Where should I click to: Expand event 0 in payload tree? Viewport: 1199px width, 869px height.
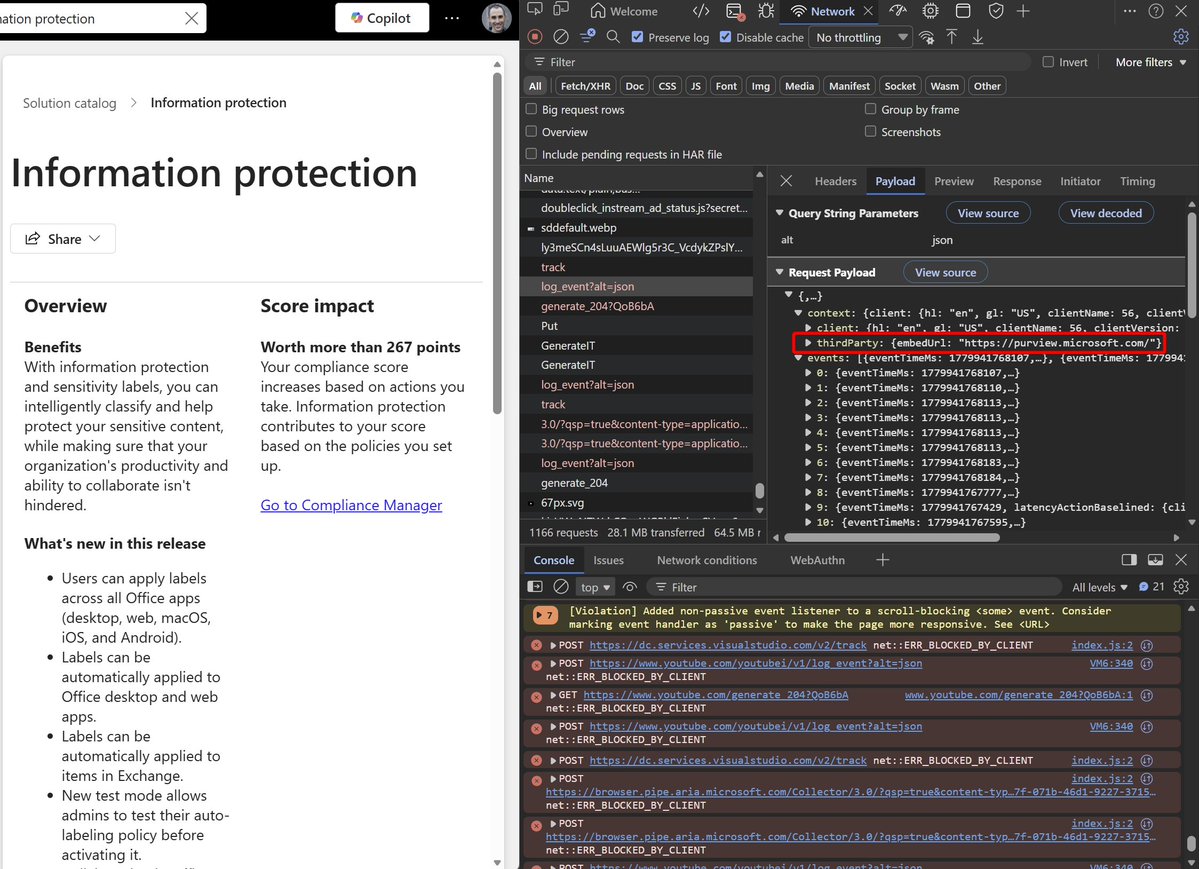coord(808,373)
